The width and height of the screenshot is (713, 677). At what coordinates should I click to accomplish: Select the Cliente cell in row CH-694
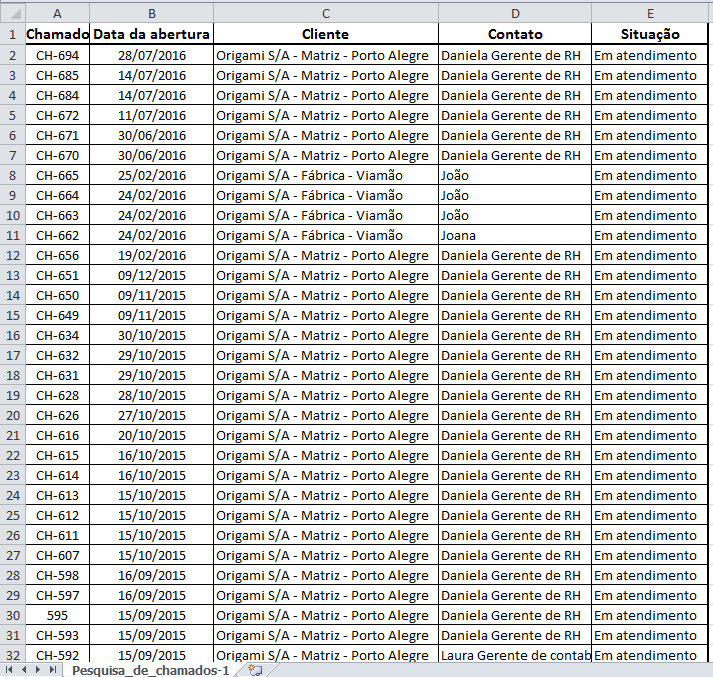pos(326,55)
